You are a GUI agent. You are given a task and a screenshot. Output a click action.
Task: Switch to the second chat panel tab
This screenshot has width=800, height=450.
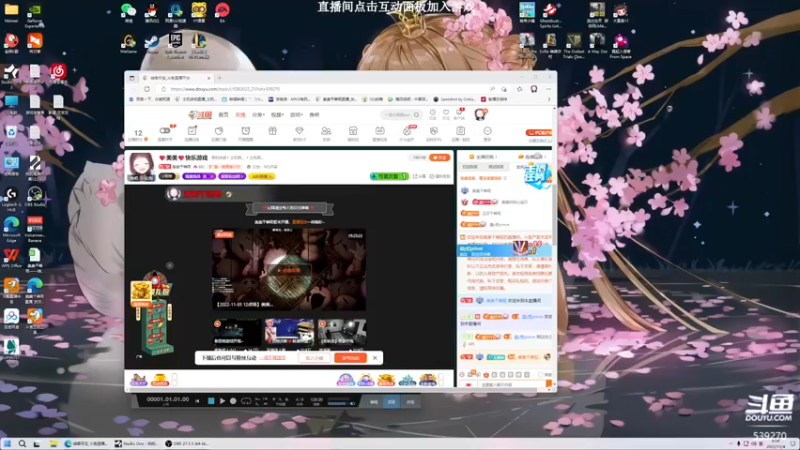pyautogui.click(x=496, y=167)
